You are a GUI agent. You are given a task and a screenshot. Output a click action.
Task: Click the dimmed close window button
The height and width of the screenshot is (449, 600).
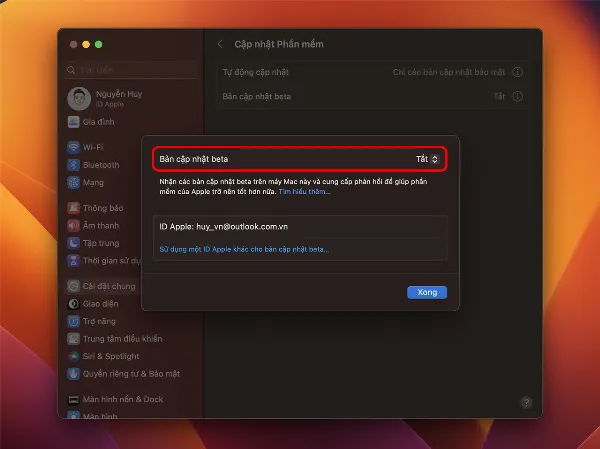[x=73, y=44]
